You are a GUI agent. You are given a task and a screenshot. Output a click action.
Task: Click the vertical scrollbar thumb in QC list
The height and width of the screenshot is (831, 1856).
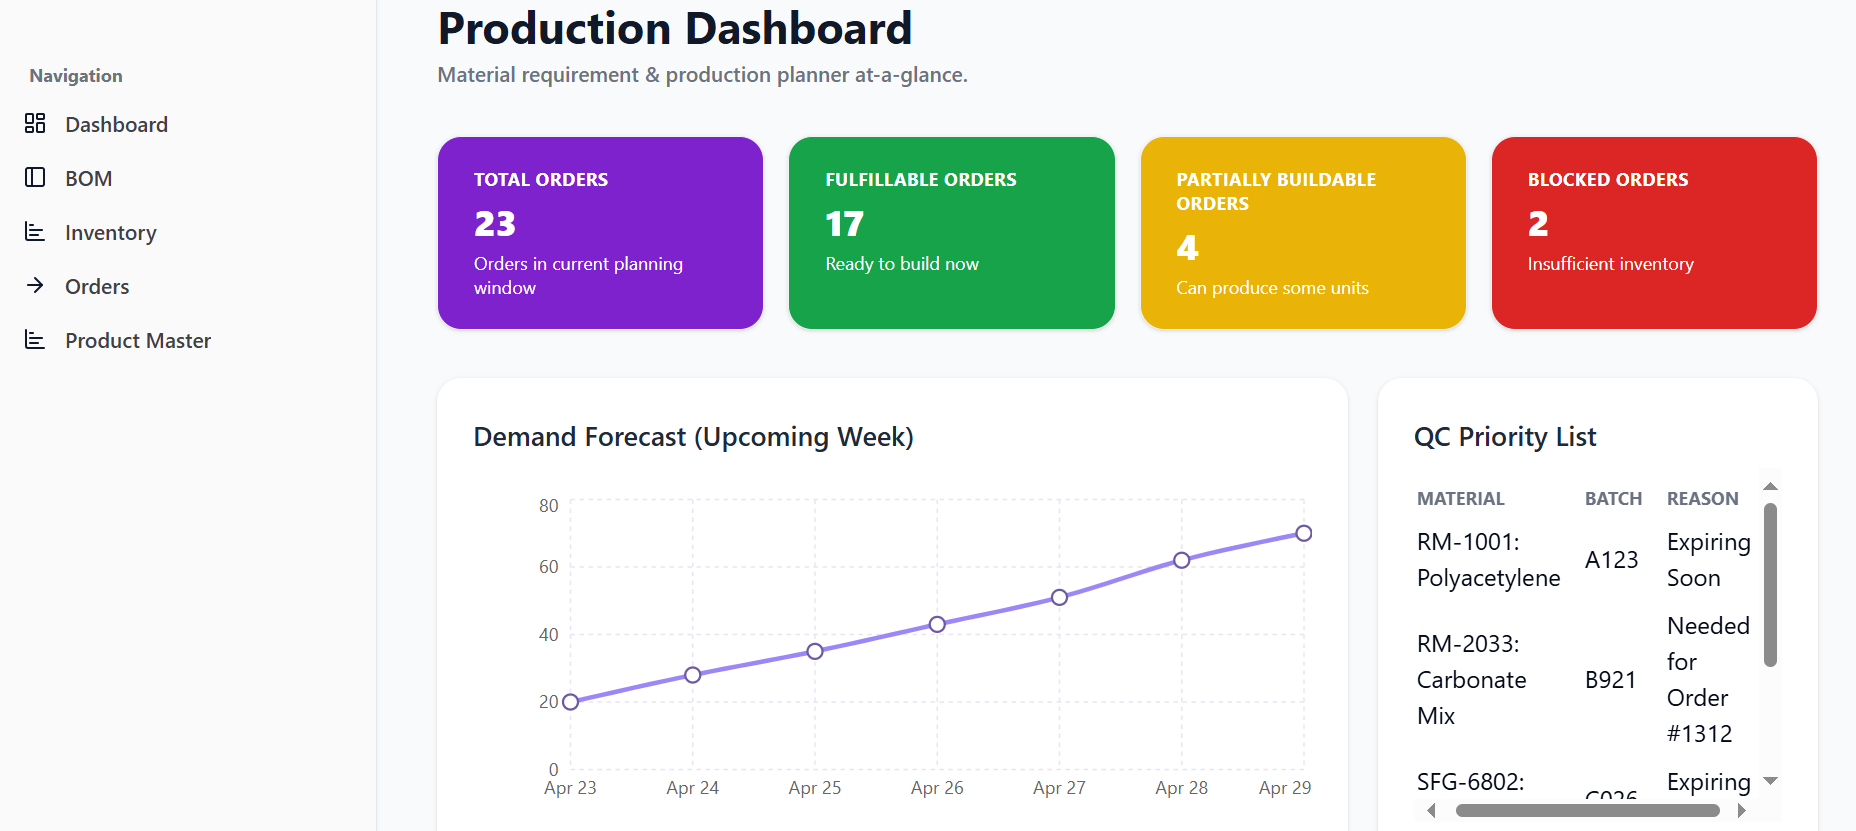click(x=1770, y=585)
